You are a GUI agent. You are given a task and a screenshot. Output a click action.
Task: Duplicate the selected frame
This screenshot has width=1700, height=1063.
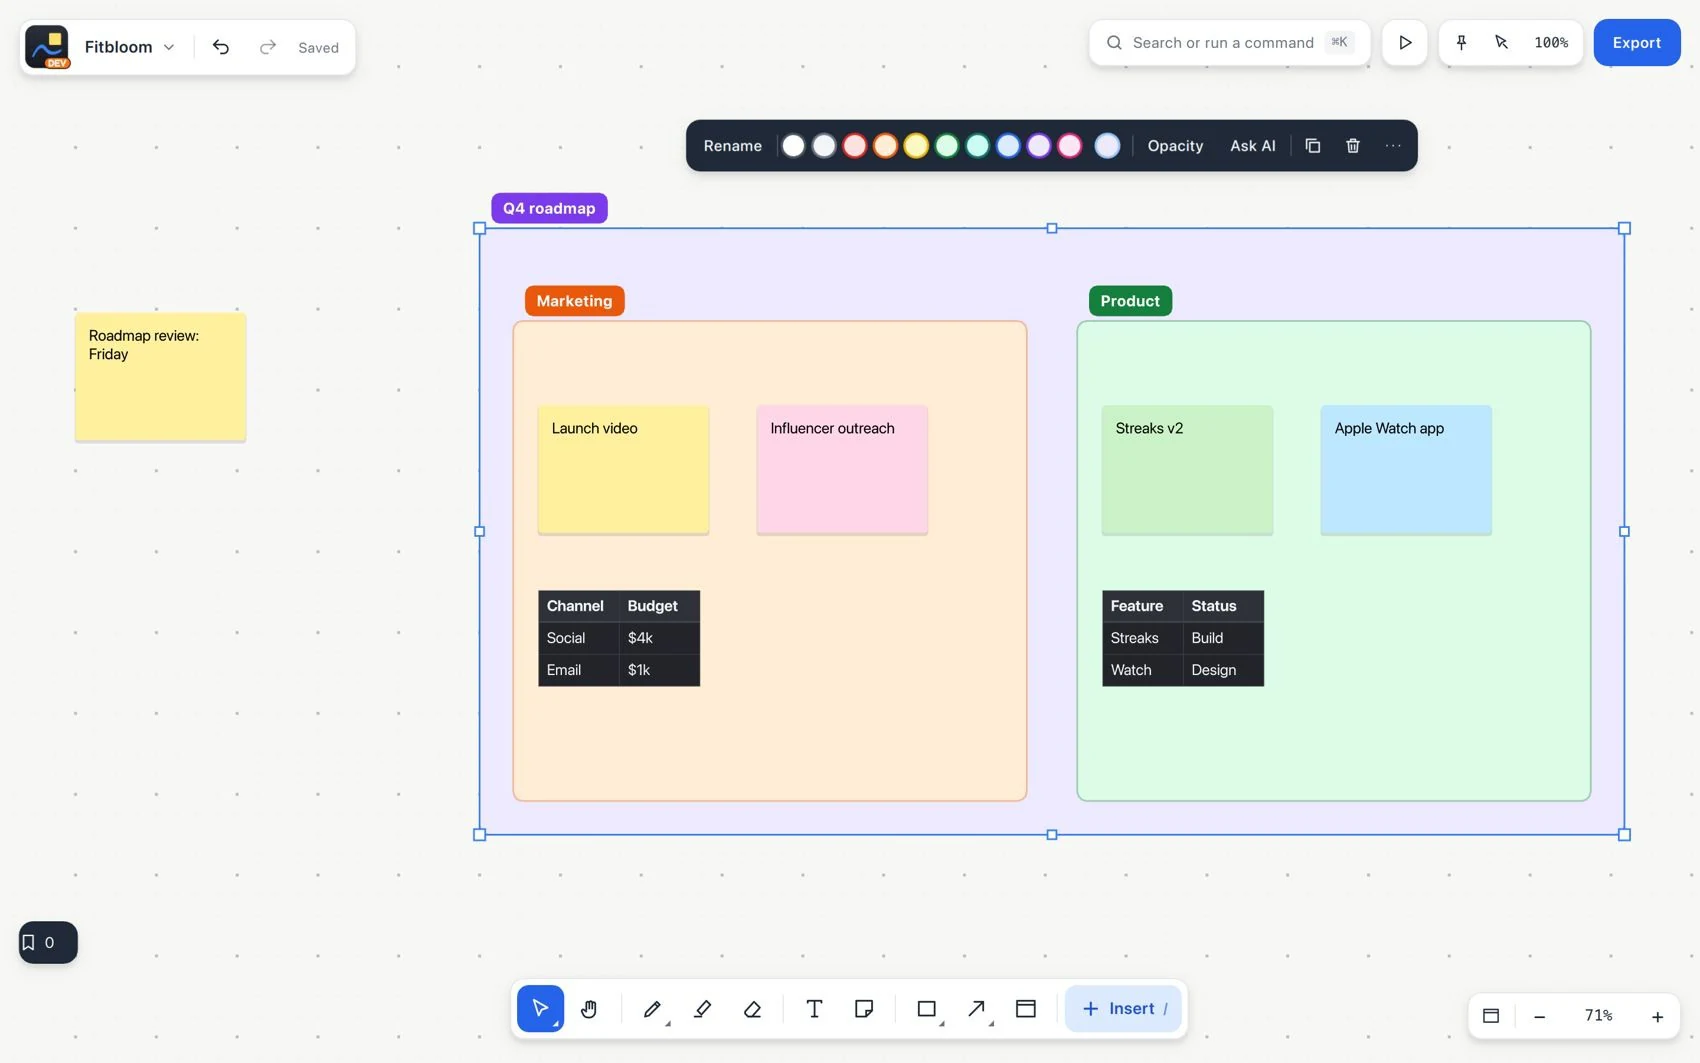click(1312, 145)
